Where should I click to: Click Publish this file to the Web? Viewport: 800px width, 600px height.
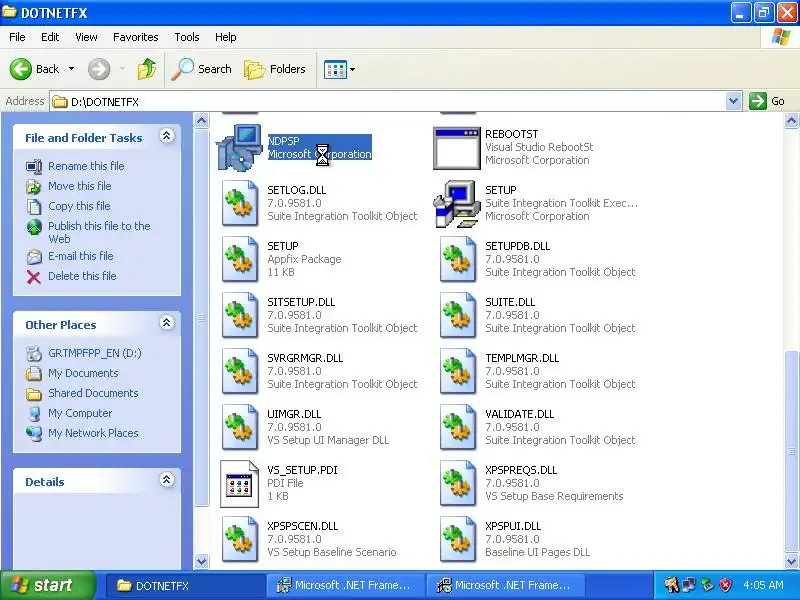coord(99,232)
